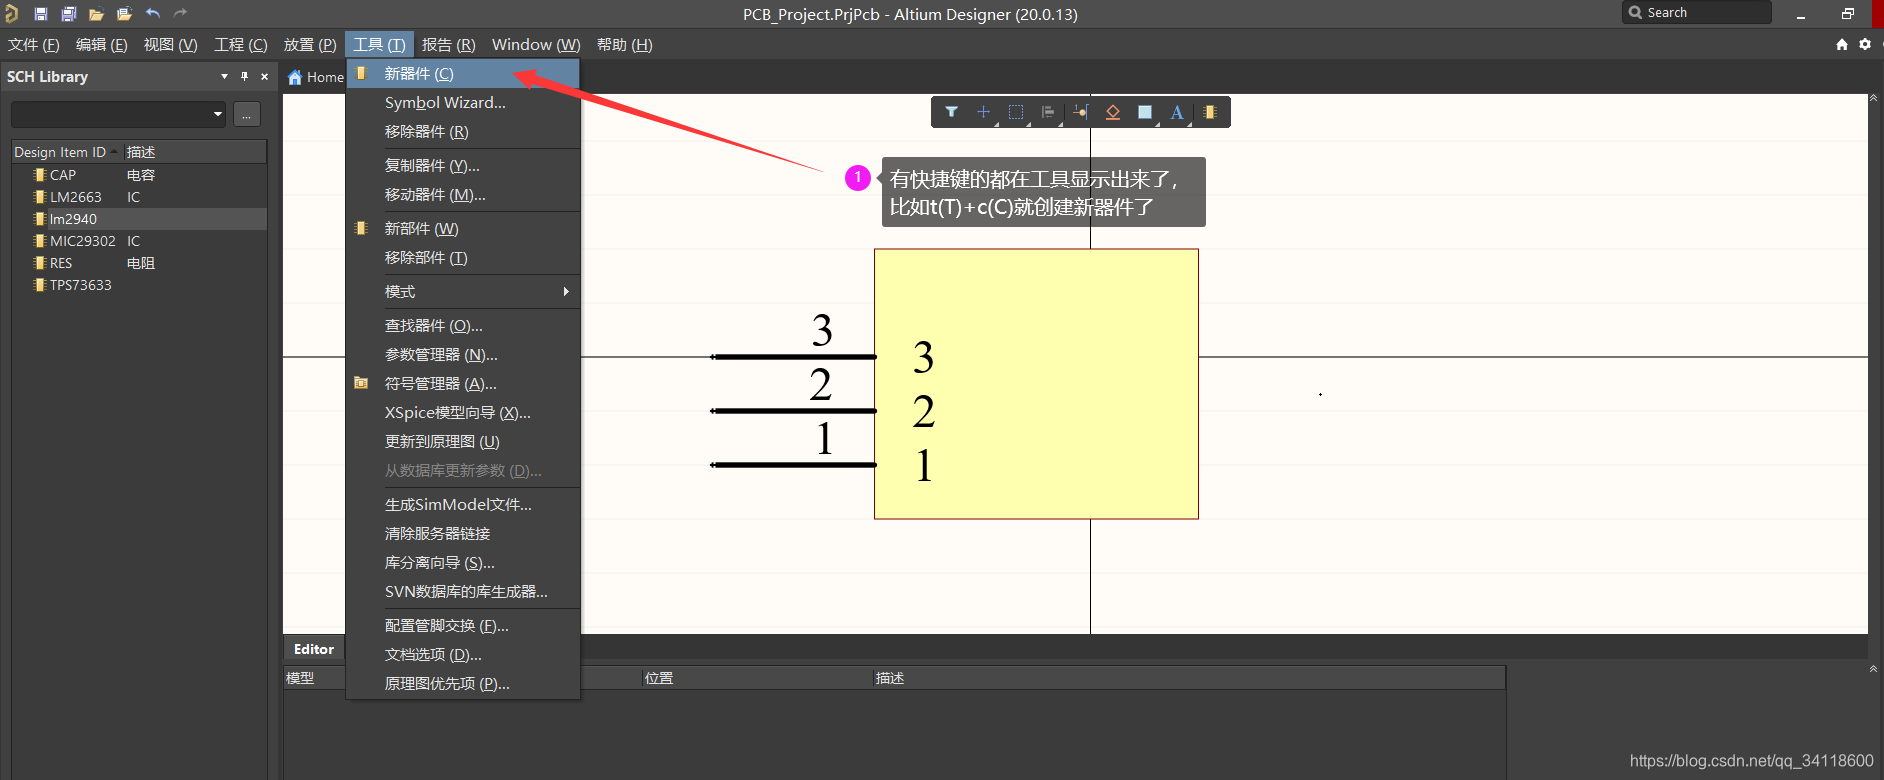This screenshot has width=1884, height=780.
Task: Choose 生成SimModel文件... menu entry
Action: (x=463, y=505)
